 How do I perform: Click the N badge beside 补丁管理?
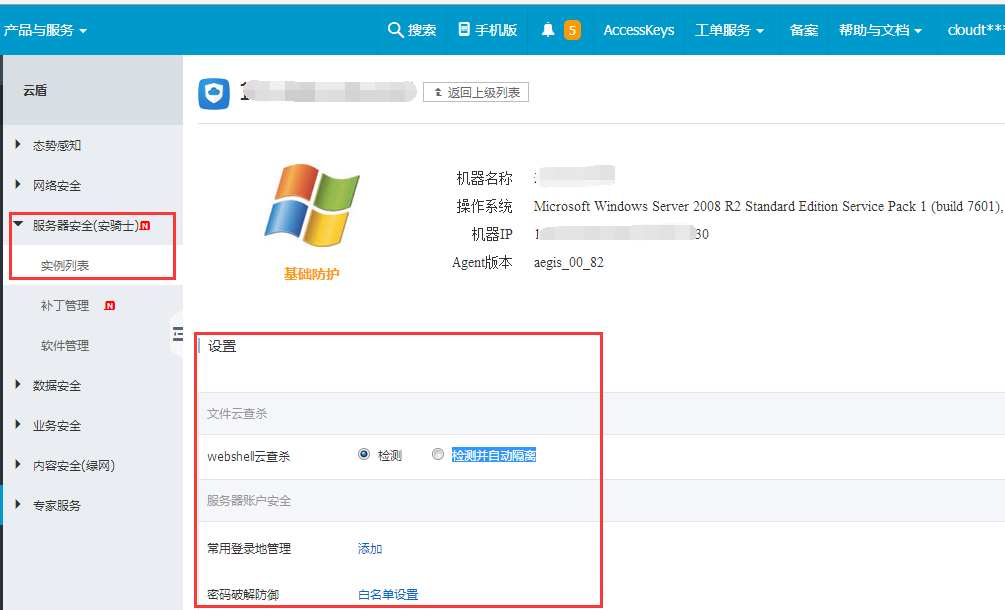coord(110,306)
